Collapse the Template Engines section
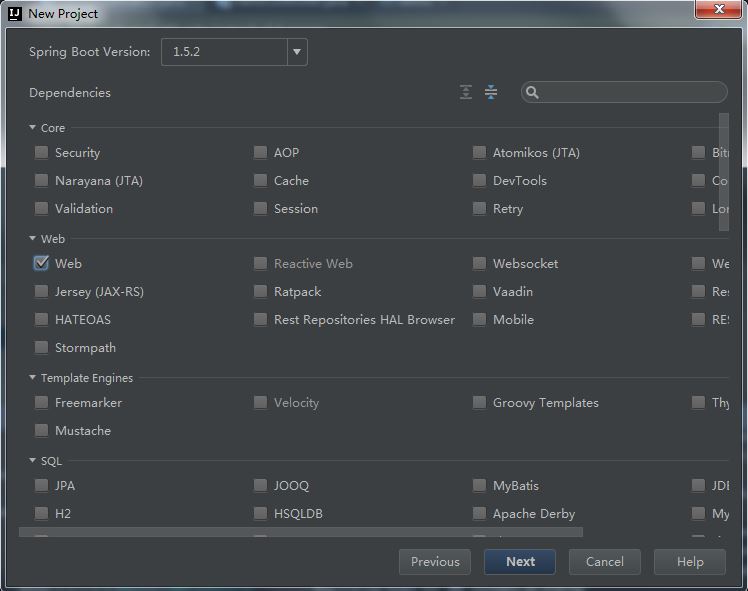748x591 pixels. coord(32,377)
